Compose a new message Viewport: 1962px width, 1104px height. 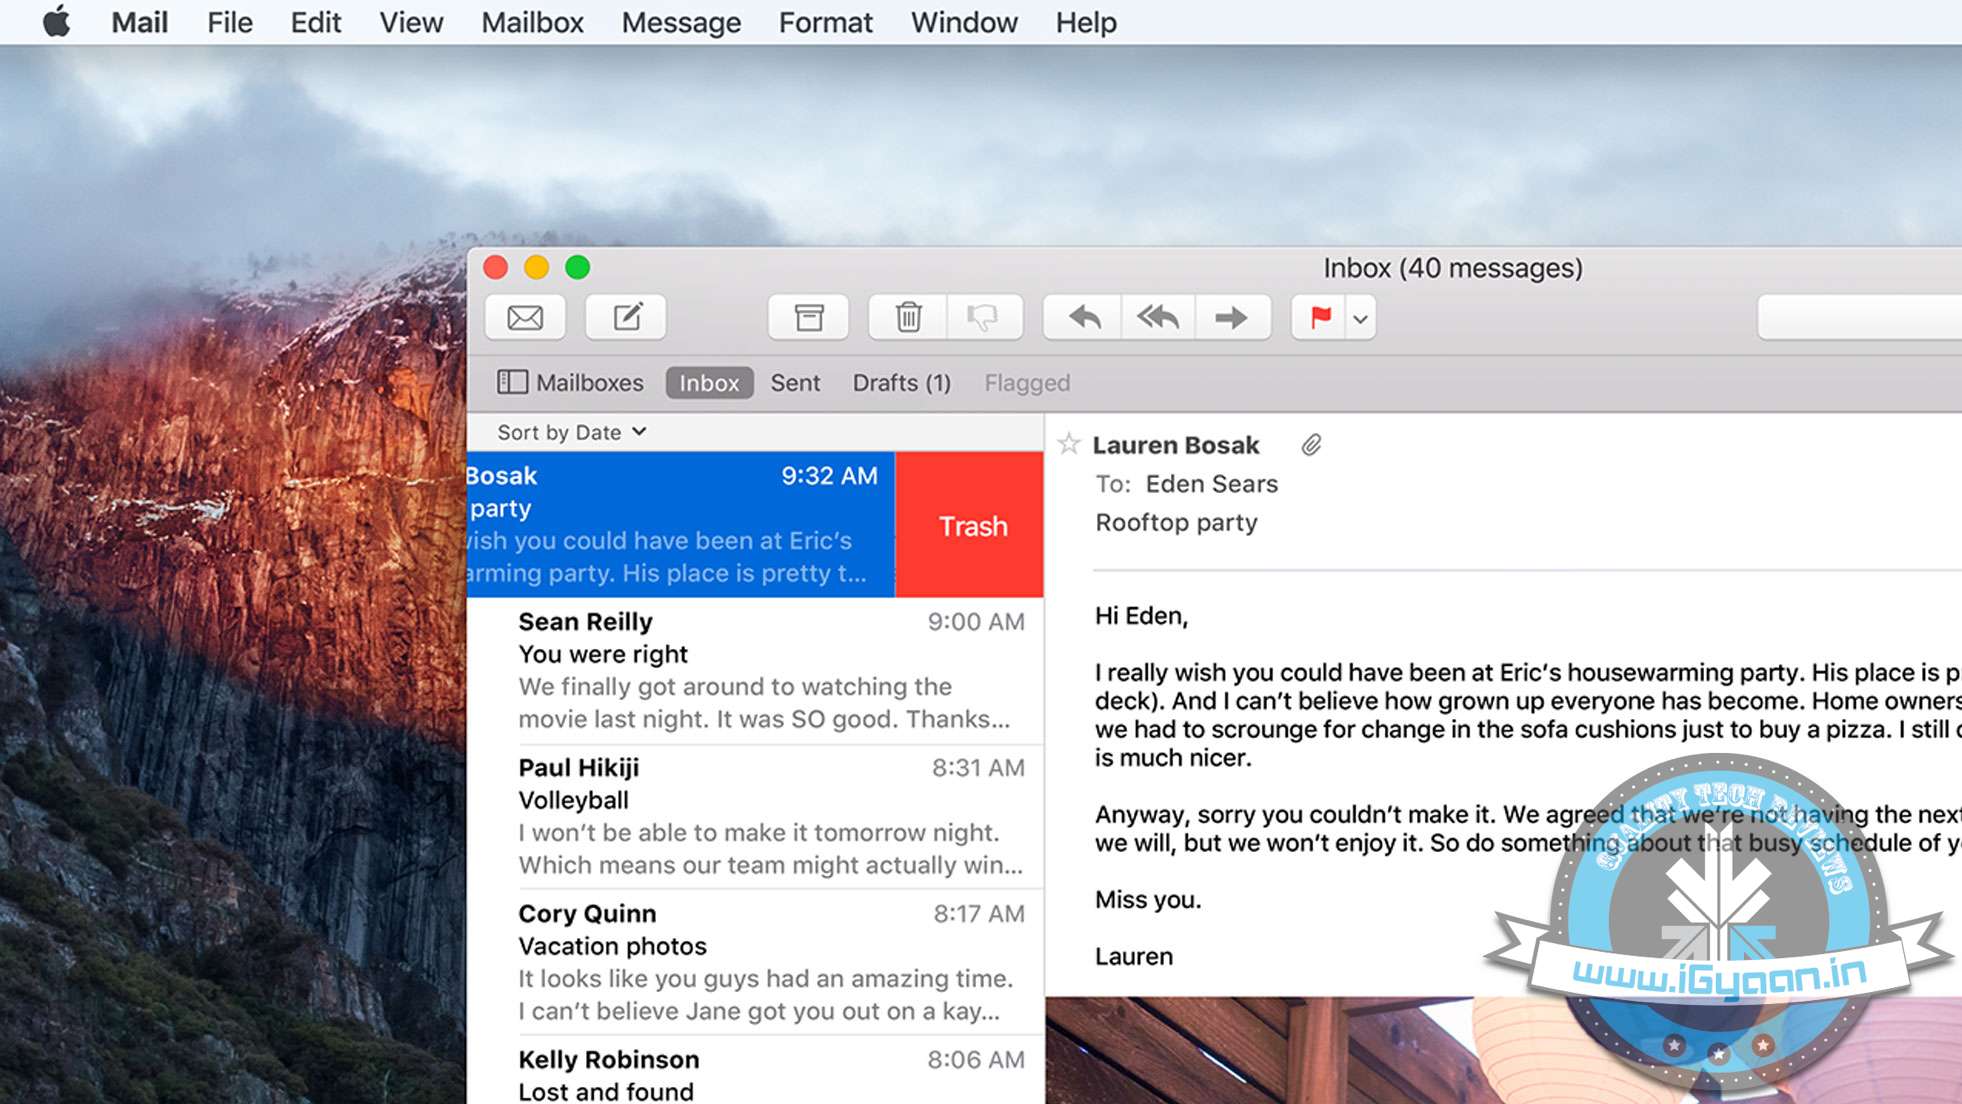(626, 318)
